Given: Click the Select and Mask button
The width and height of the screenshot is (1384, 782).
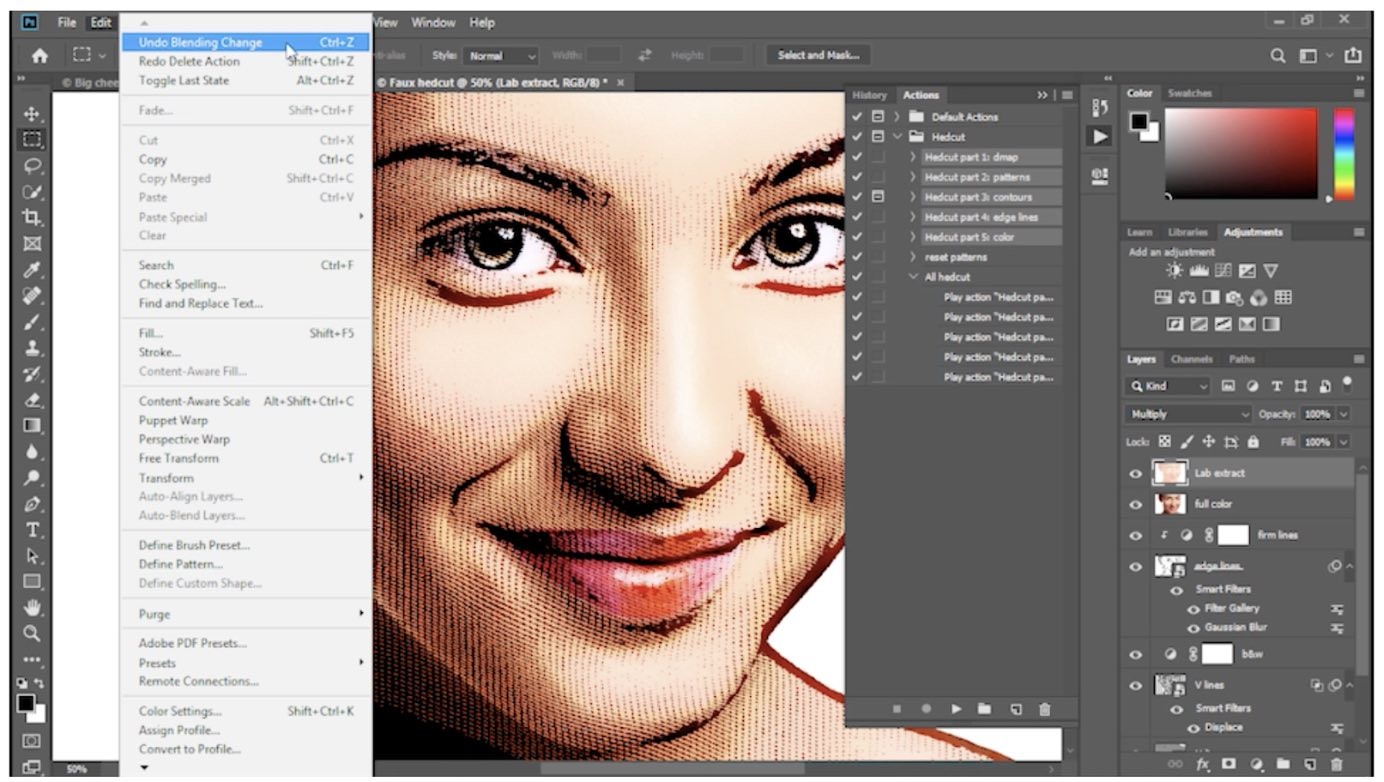Looking at the screenshot, I should (x=820, y=55).
